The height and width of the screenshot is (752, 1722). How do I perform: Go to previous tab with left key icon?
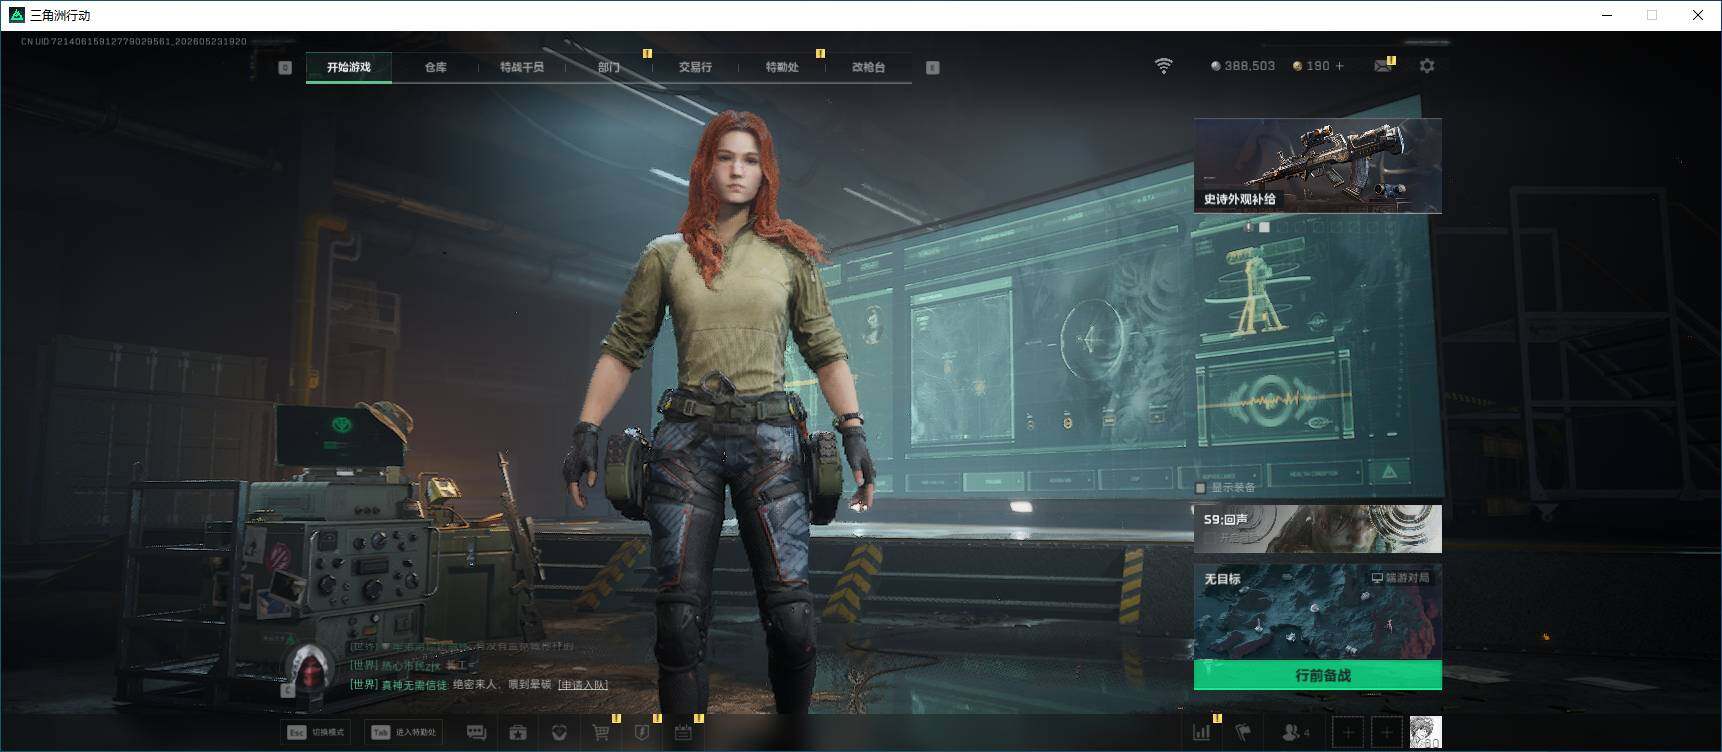point(285,67)
